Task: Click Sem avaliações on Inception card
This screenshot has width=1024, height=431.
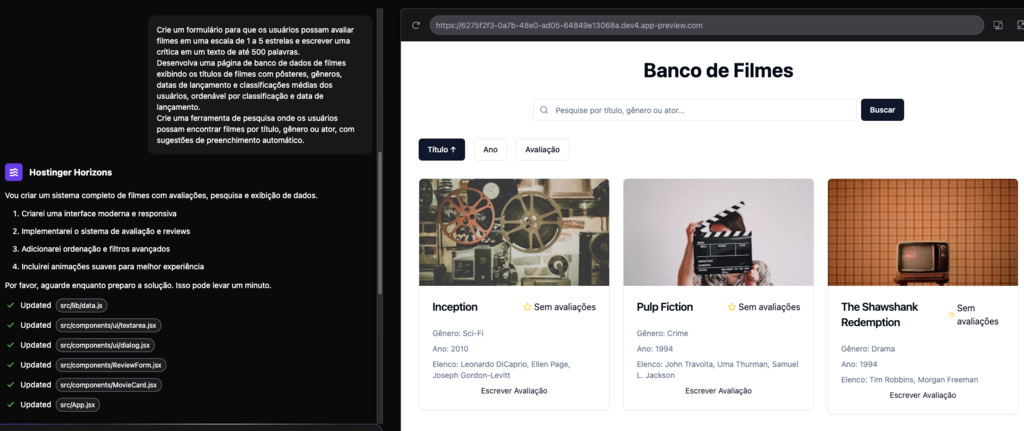Action: click(x=565, y=307)
